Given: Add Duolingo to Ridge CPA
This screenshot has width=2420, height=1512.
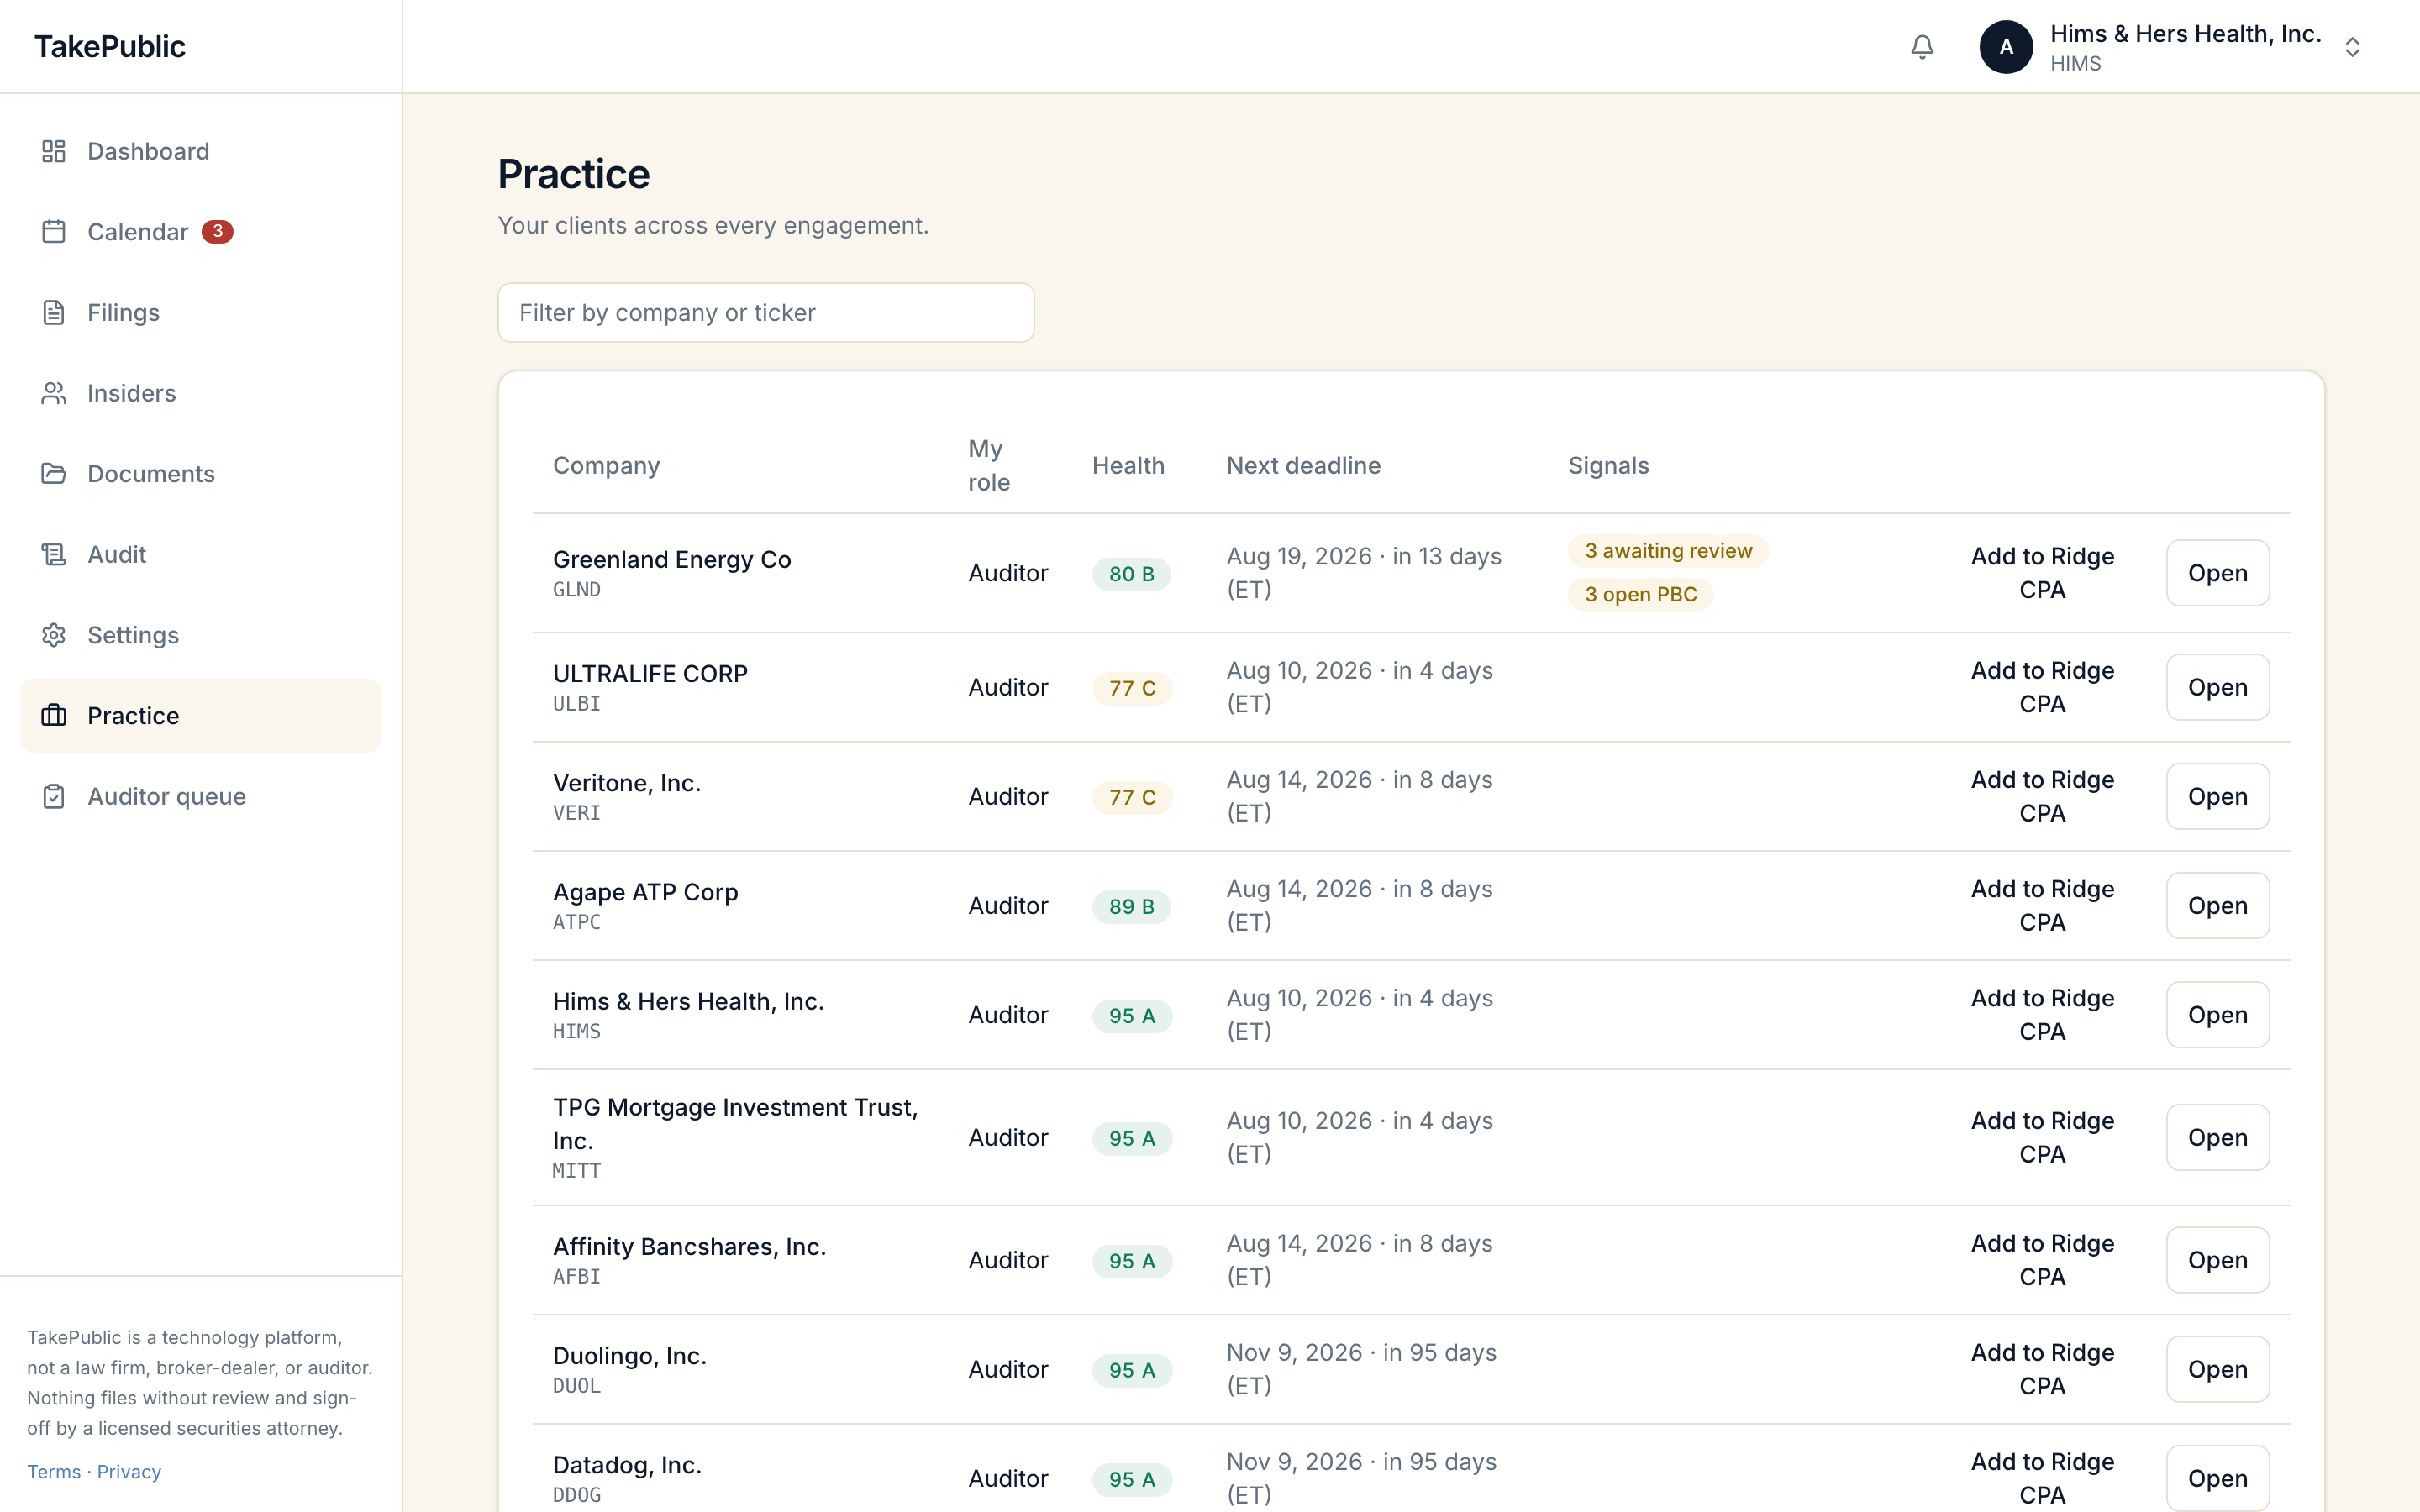Looking at the screenshot, I should (x=2042, y=1369).
